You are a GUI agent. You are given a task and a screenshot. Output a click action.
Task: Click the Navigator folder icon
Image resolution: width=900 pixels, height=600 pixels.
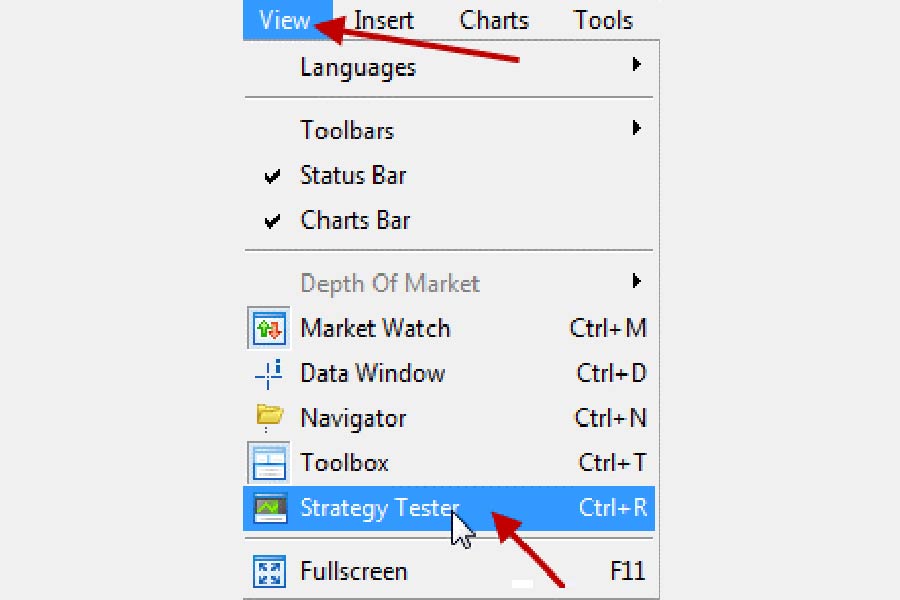pos(268,417)
